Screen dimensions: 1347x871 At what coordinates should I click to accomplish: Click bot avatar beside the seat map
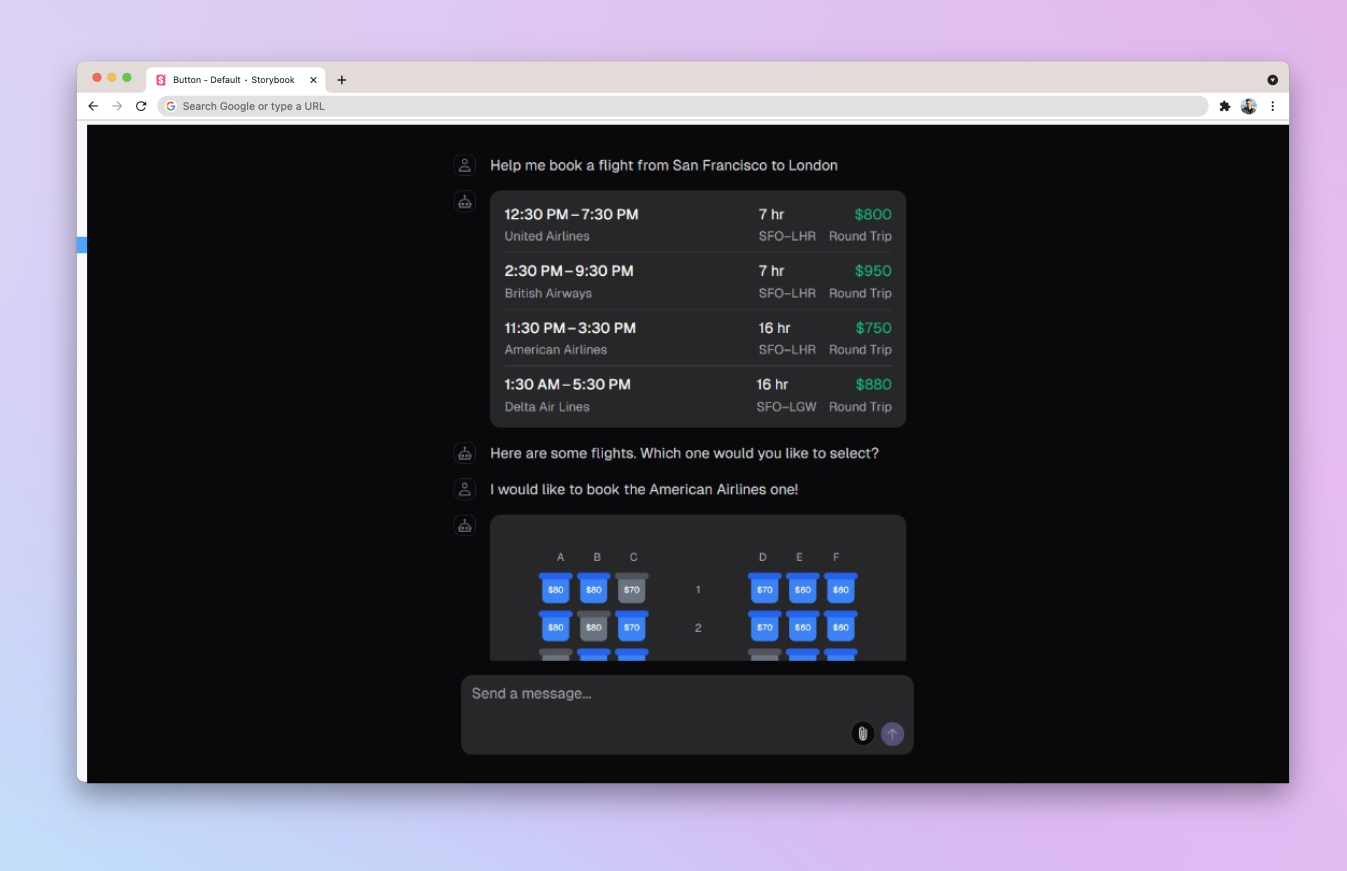pos(465,526)
